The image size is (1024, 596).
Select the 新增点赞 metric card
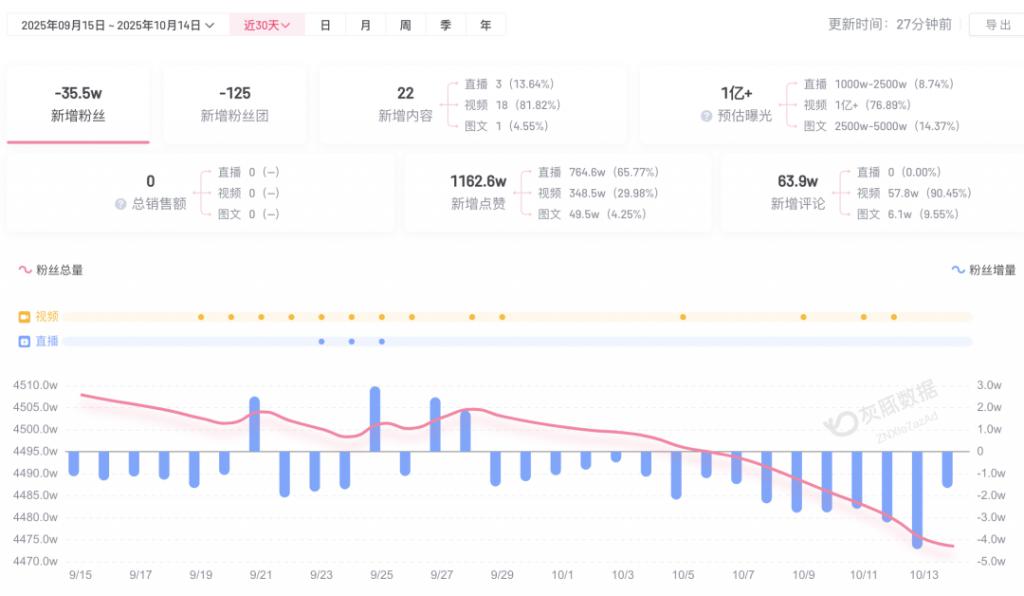478,192
